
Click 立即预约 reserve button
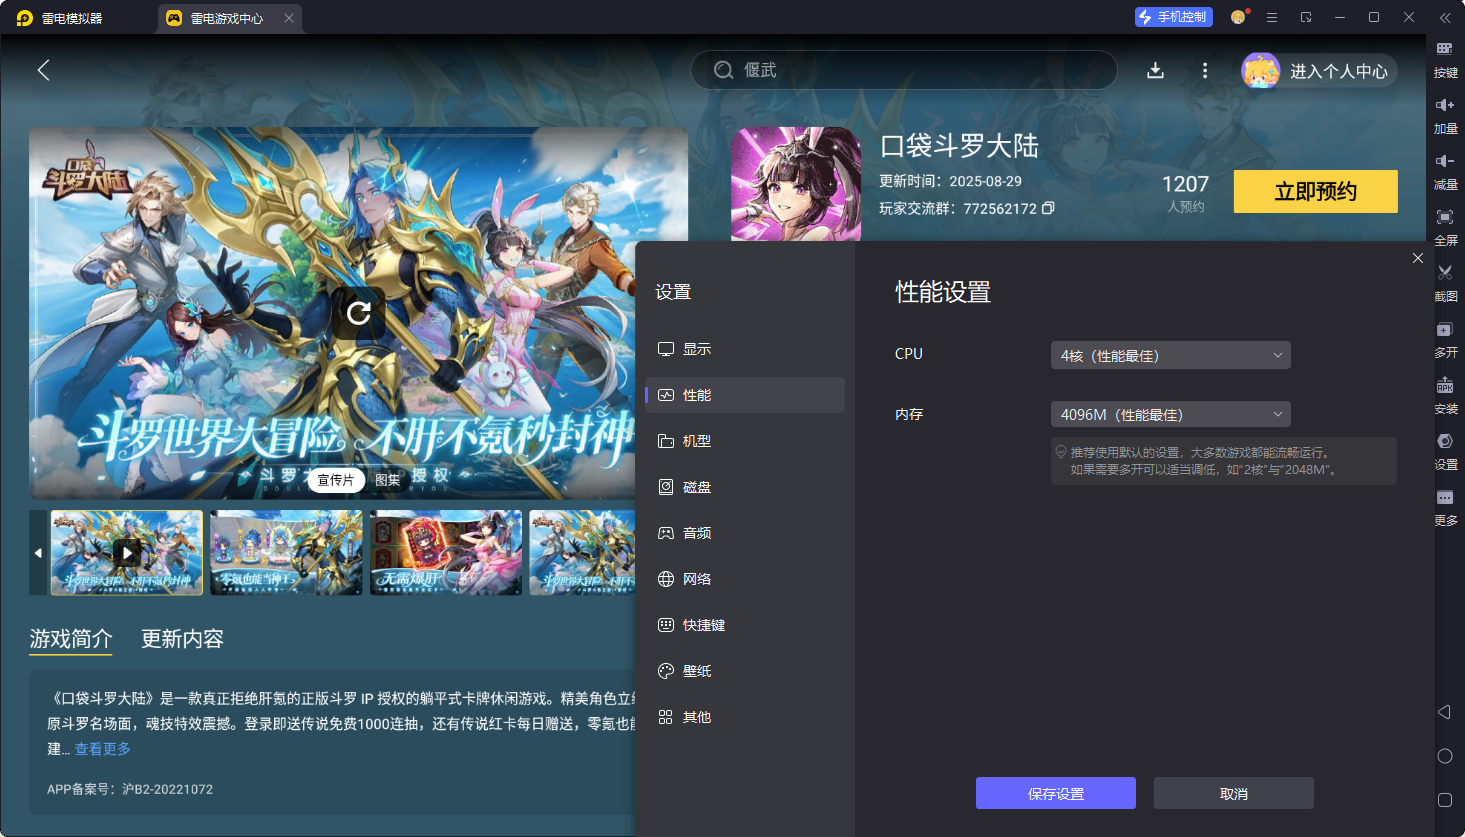pyautogui.click(x=1315, y=191)
